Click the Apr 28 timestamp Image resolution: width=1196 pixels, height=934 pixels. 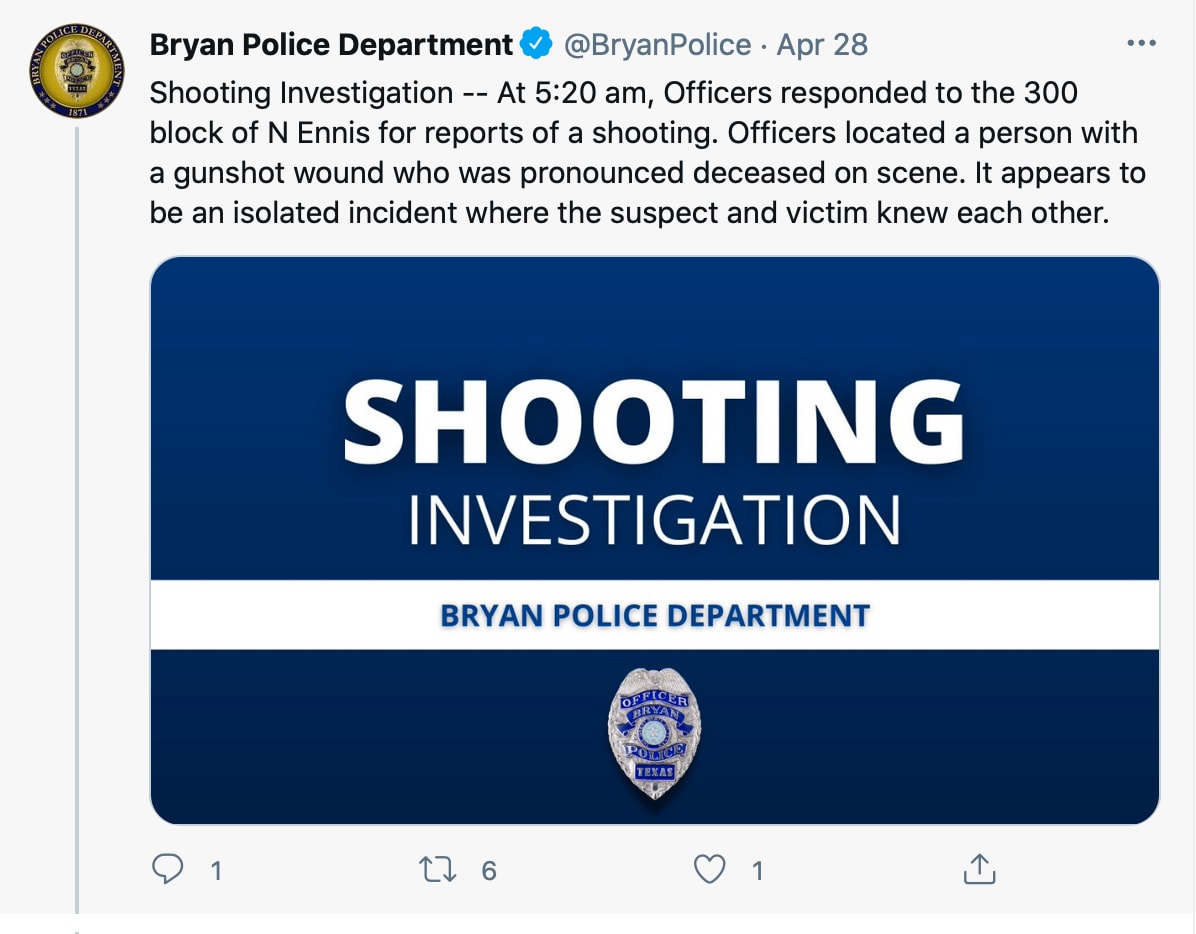(x=822, y=45)
